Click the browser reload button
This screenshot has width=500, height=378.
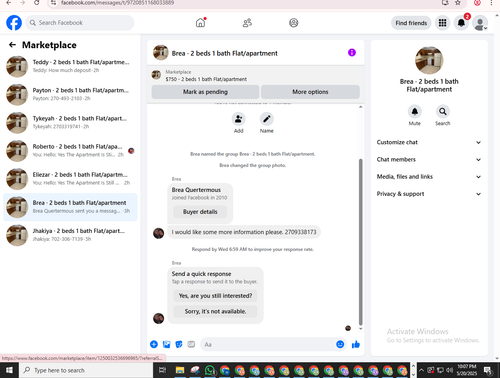coord(37,3)
